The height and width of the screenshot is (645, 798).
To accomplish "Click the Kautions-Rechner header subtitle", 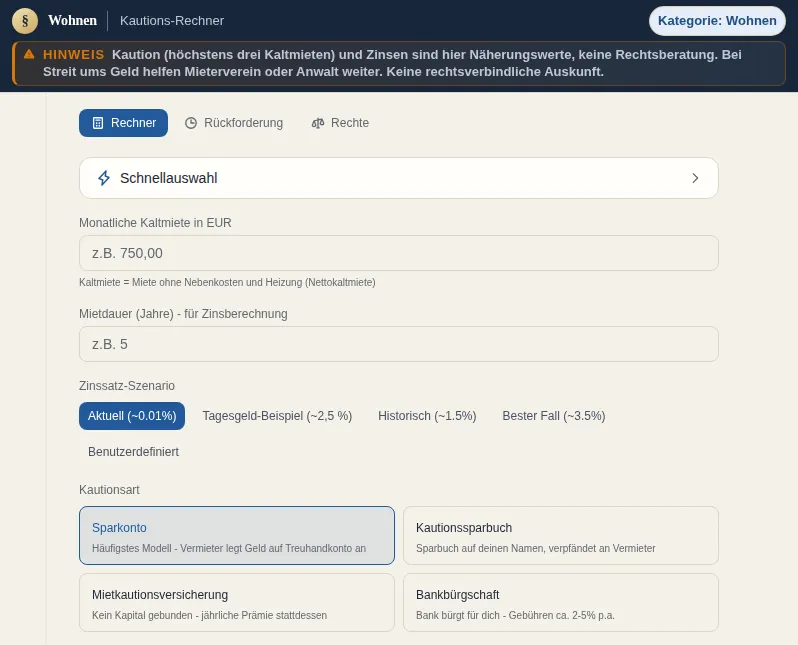I will pyautogui.click(x=172, y=21).
